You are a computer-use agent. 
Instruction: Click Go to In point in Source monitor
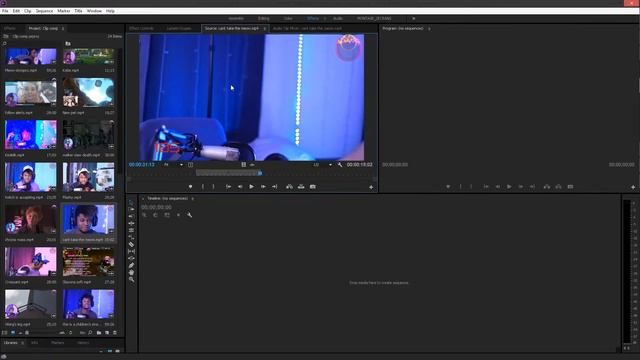229,187
